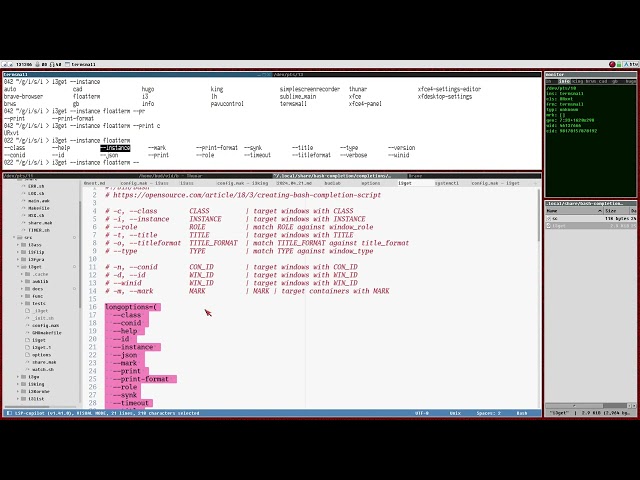Click the termsmall window icon in top panel
640x480 pixels.
click(68, 64)
